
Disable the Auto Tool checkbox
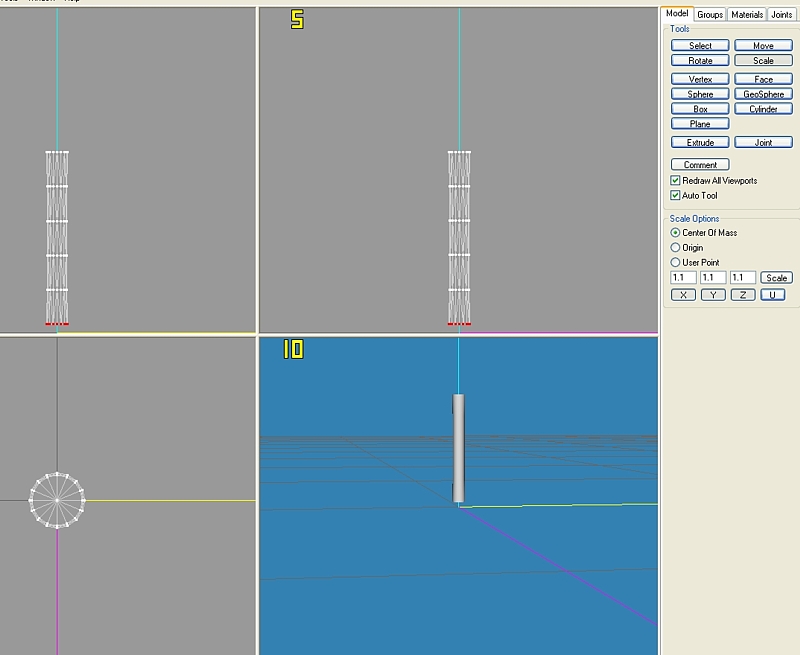pyautogui.click(x=676, y=196)
